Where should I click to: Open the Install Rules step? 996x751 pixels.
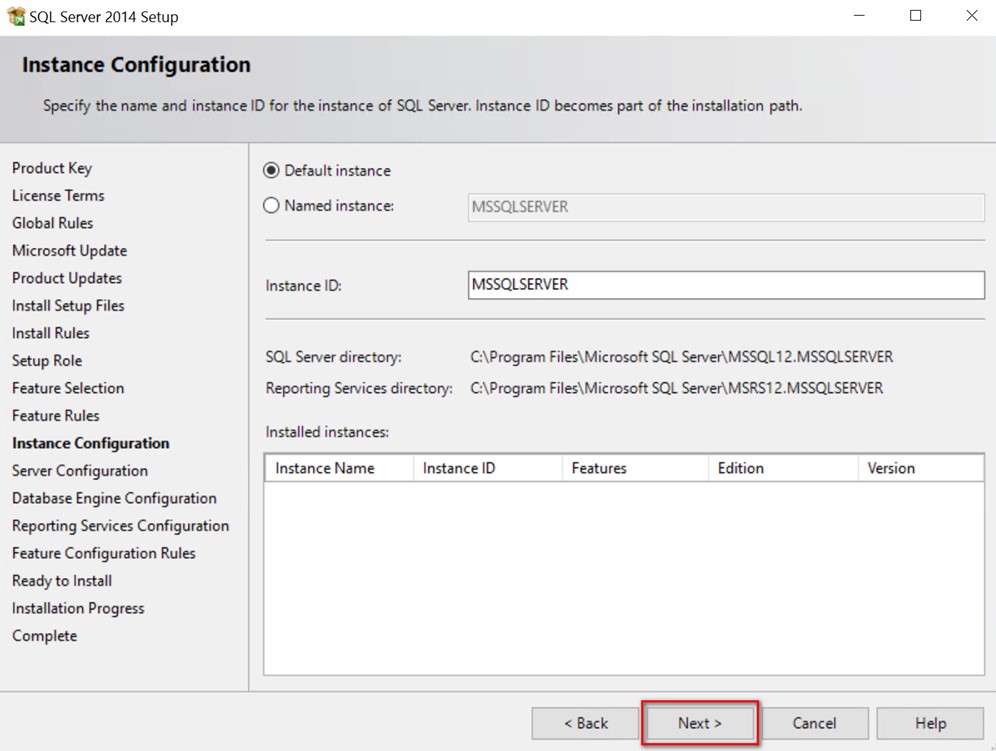click(51, 333)
